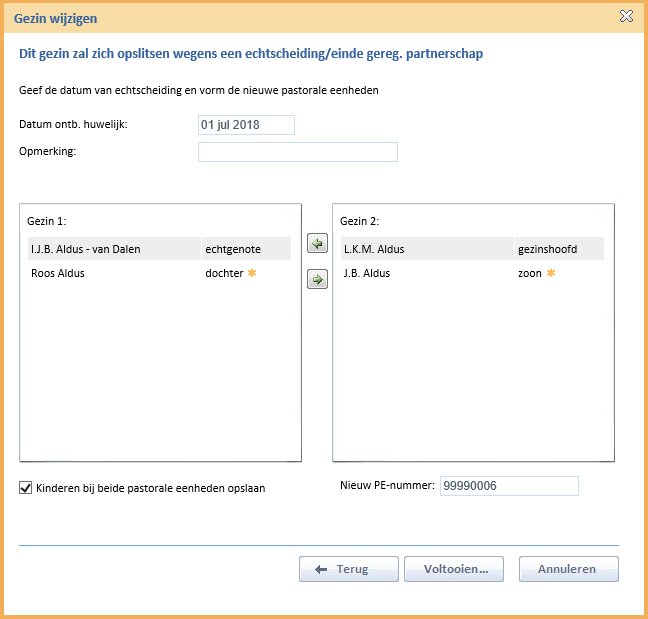The width and height of the screenshot is (648, 619).
Task: Select J.B. Aldus in Gezin 2
Action: coord(472,273)
